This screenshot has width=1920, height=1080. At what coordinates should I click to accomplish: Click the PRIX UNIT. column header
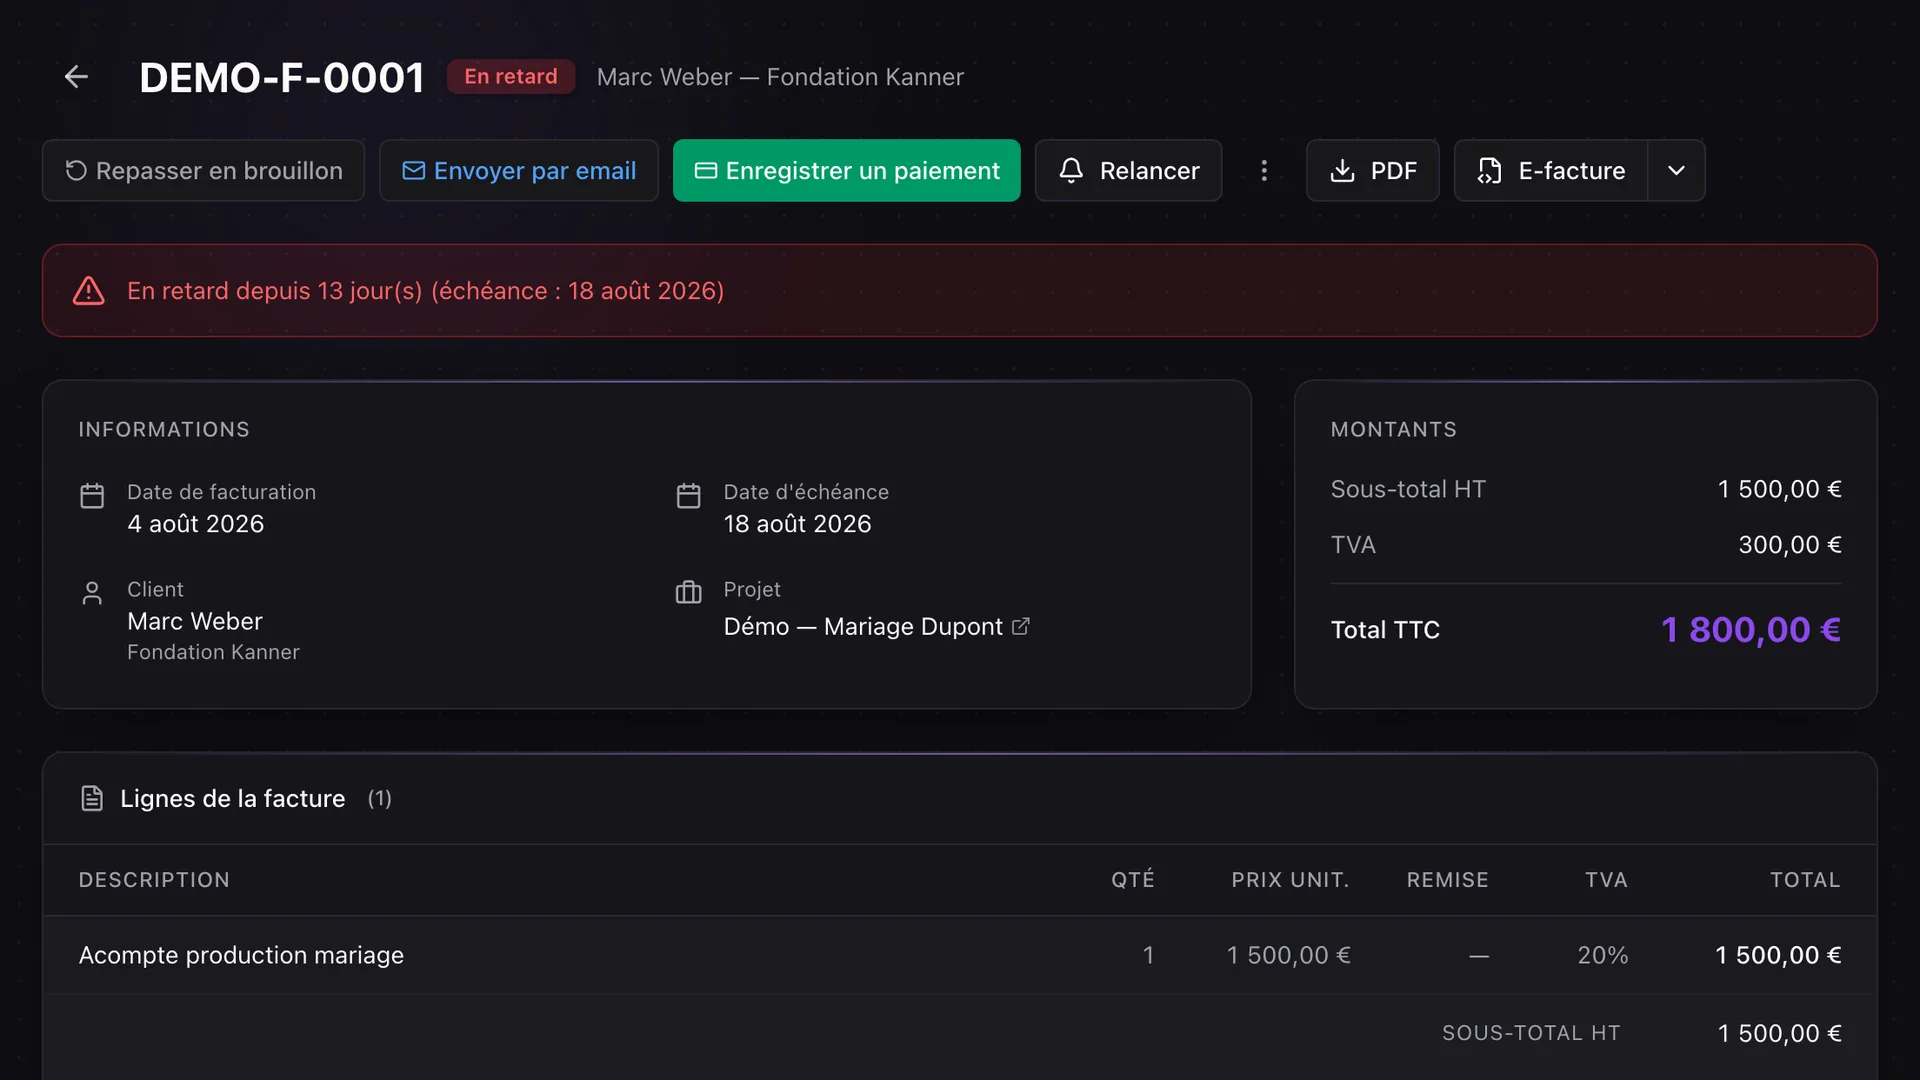1290,880
